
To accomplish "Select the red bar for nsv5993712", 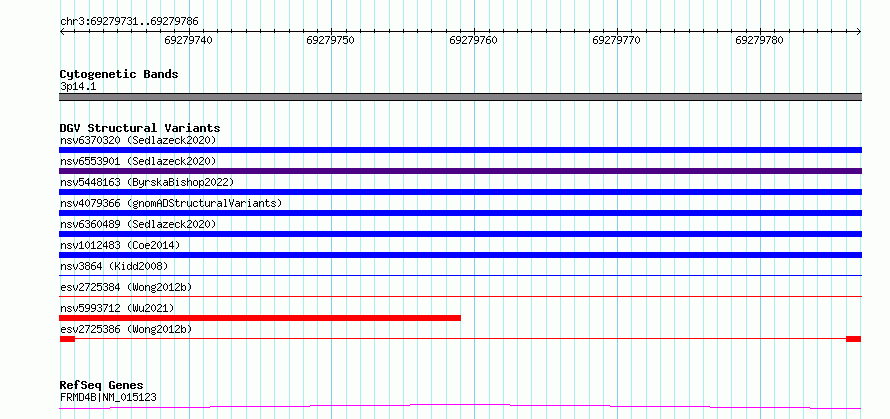I will (x=260, y=318).
